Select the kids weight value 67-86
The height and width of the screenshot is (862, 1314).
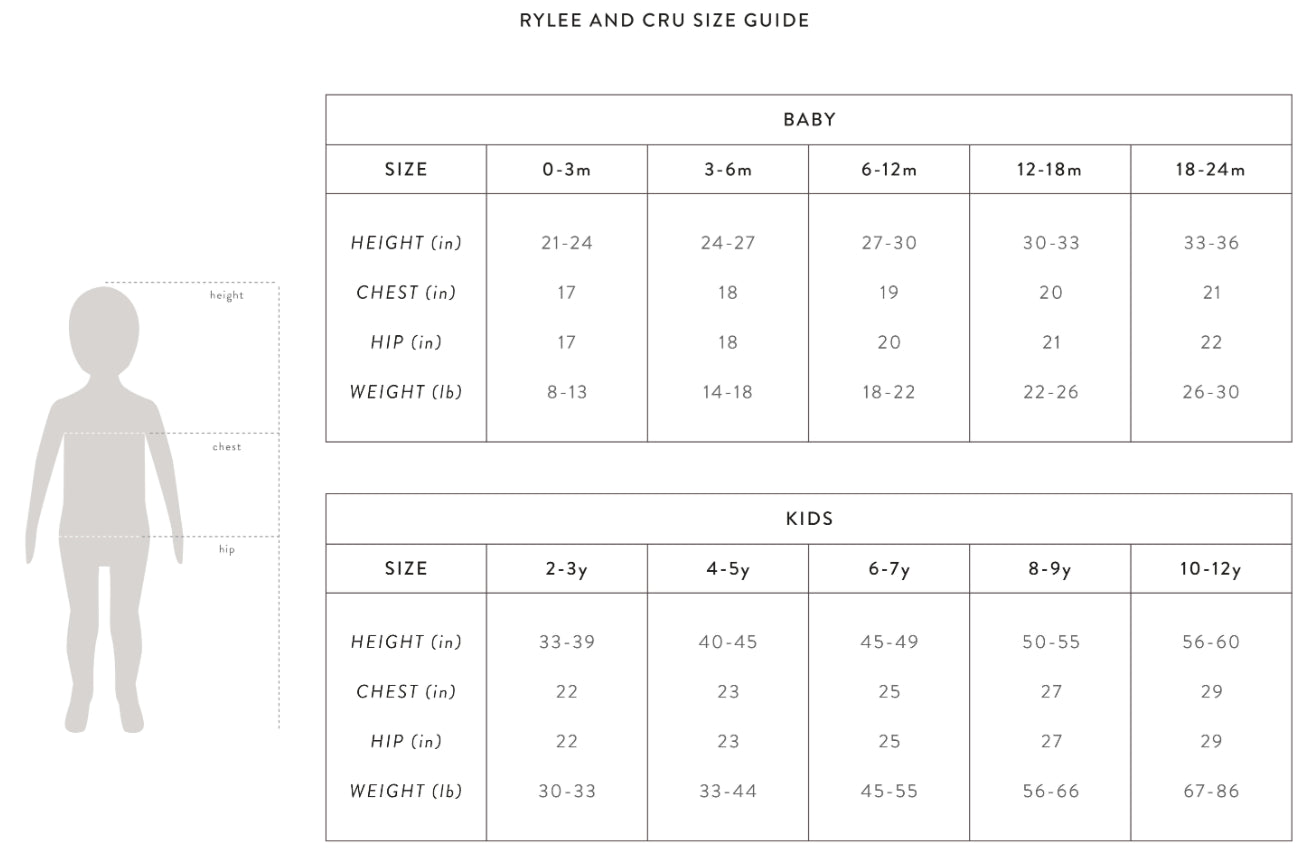tap(1210, 791)
